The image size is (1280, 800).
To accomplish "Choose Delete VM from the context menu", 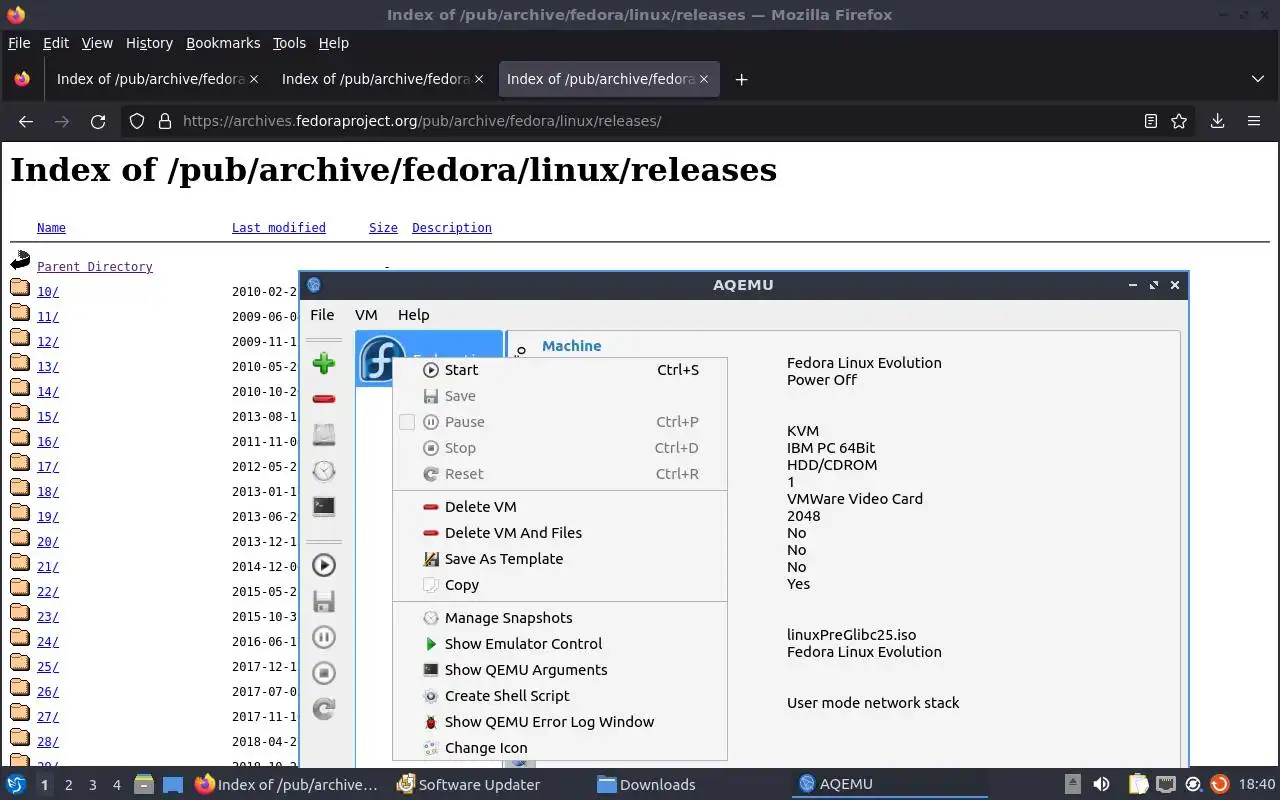I will 560,507.
